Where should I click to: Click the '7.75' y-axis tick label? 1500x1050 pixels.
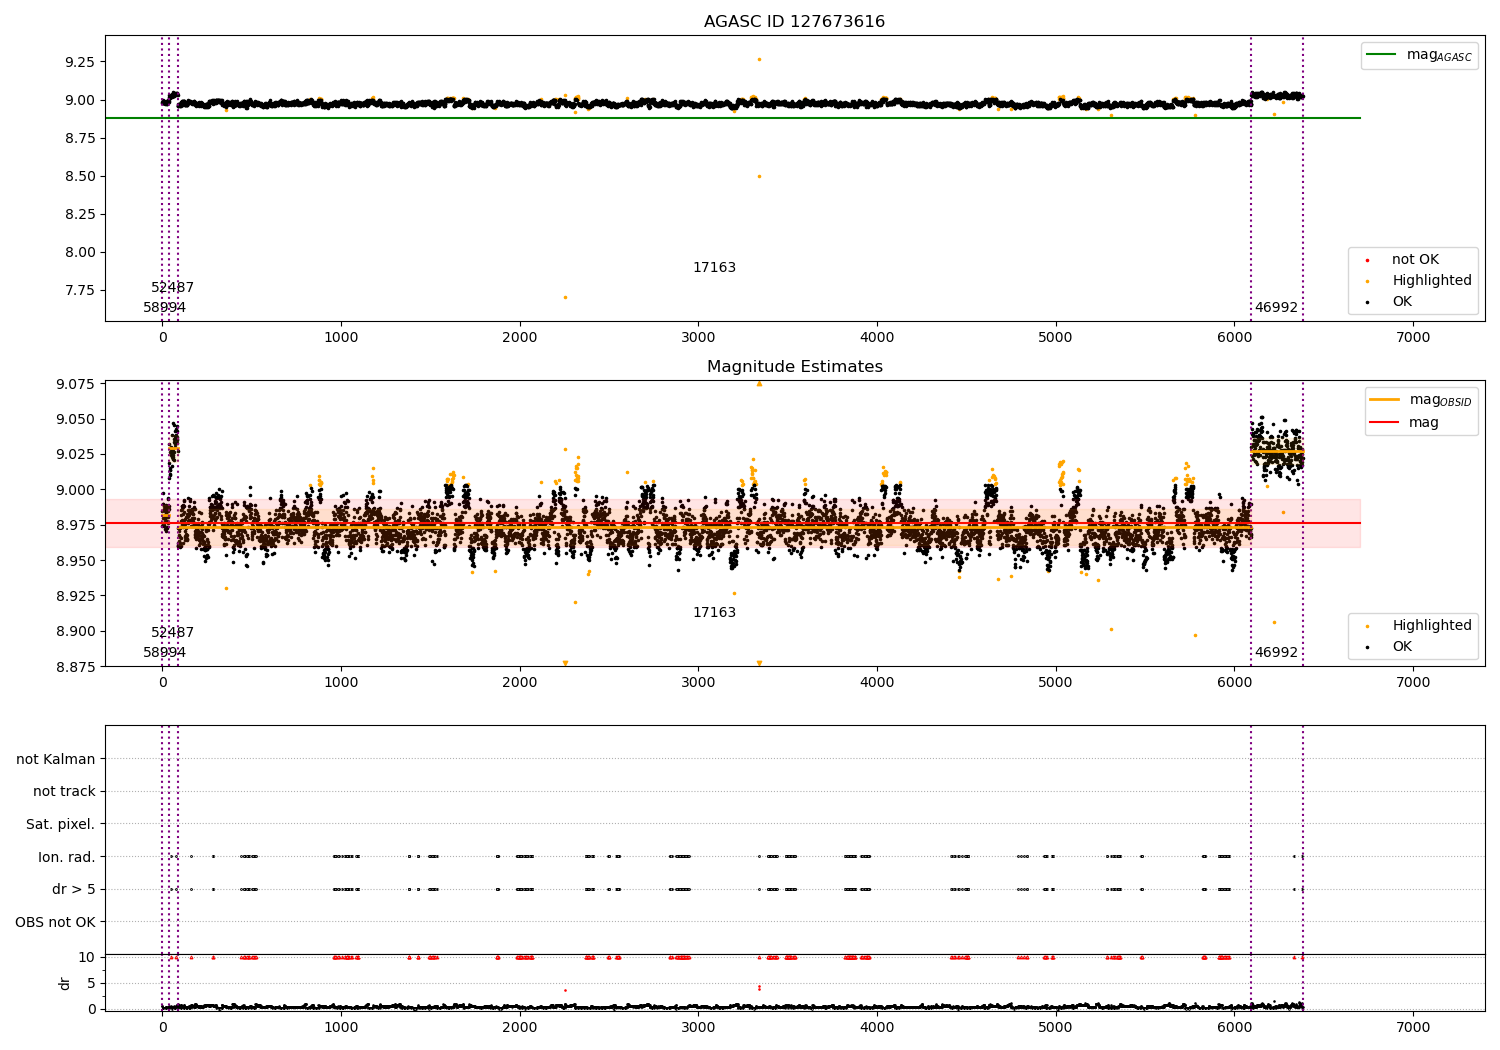tap(80, 291)
